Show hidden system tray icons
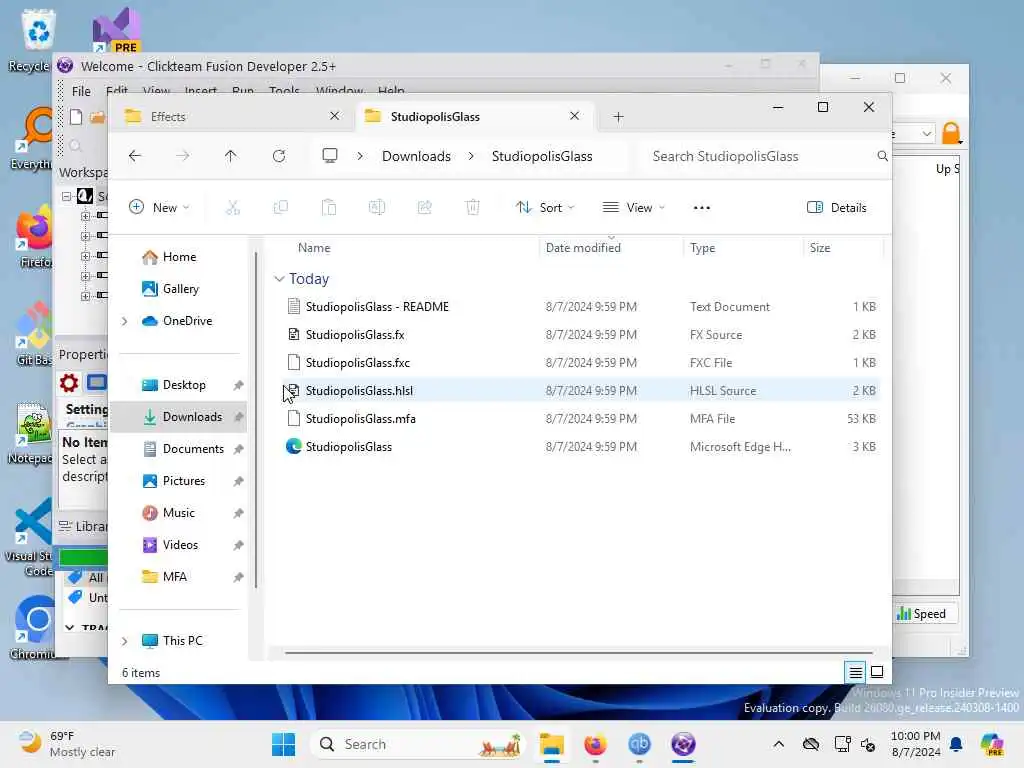 [x=778, y=744]
